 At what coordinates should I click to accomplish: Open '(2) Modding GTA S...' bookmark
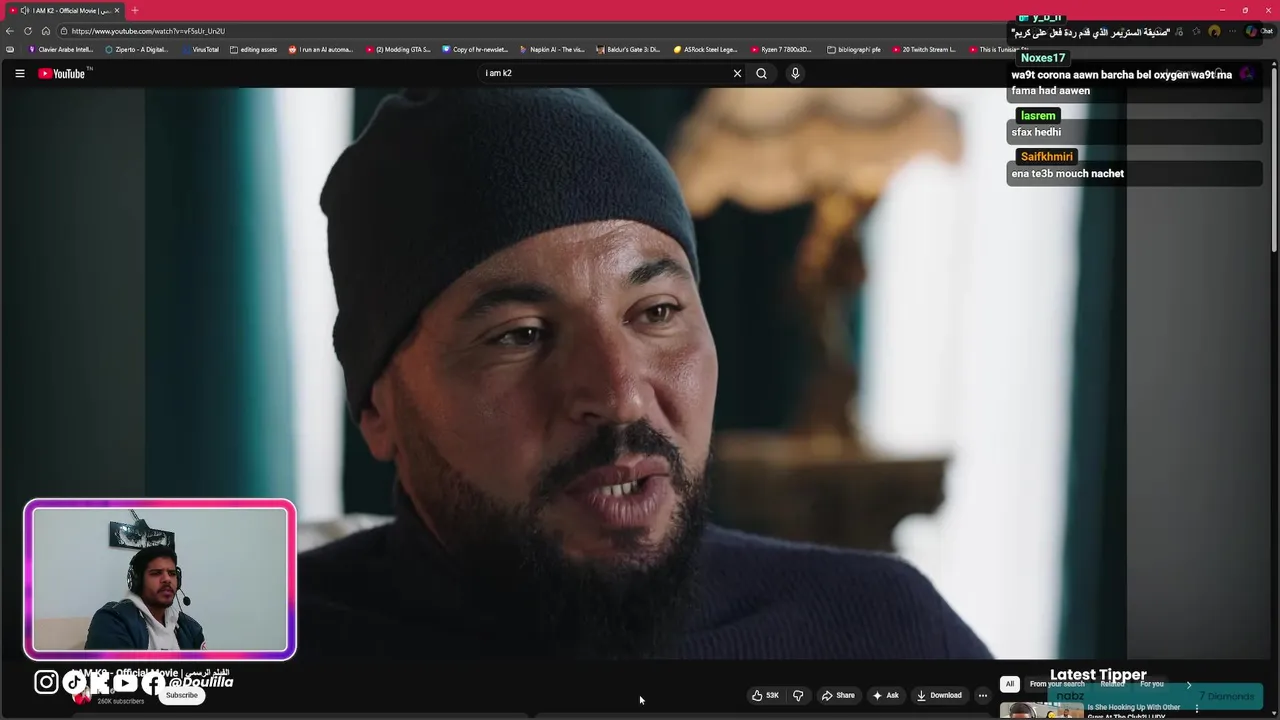398,49
